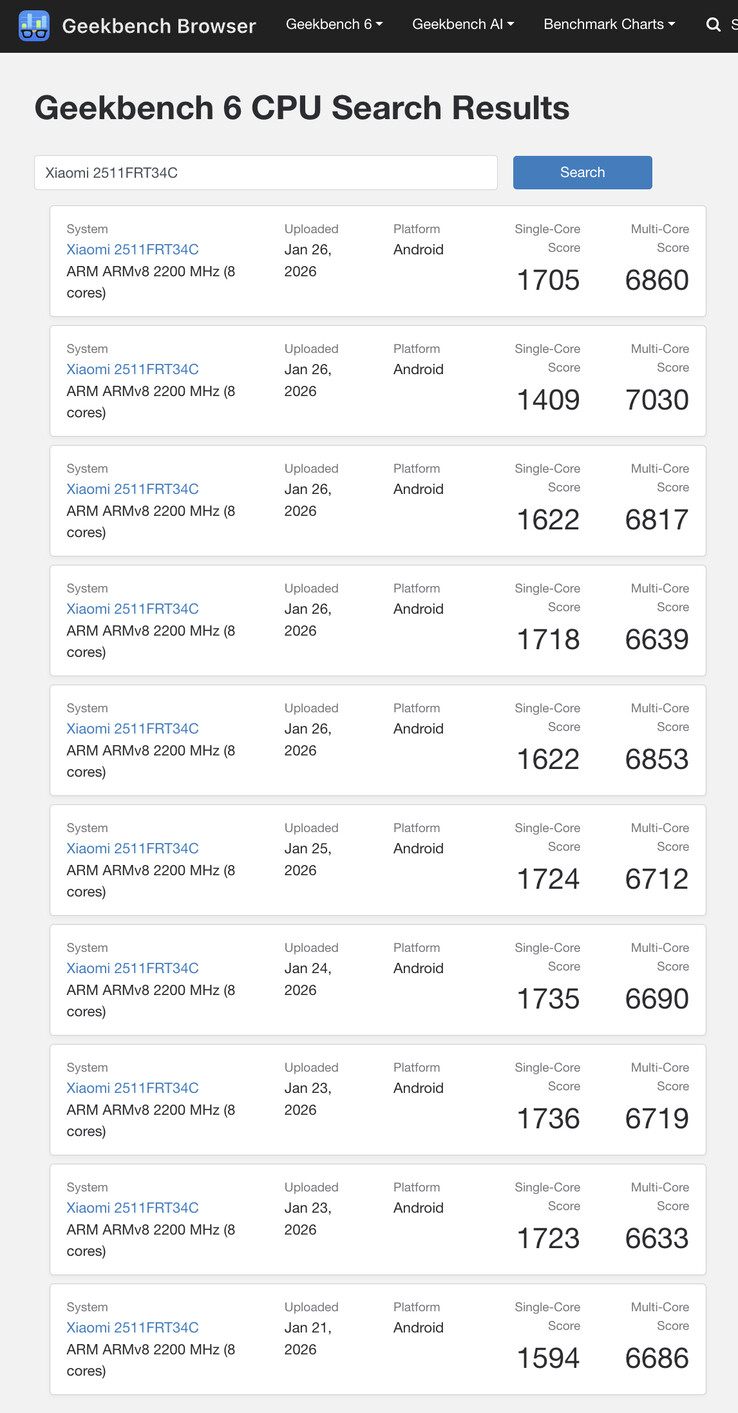
Task: Open the third result with multi-core 6817
Action: coord(132,489)
